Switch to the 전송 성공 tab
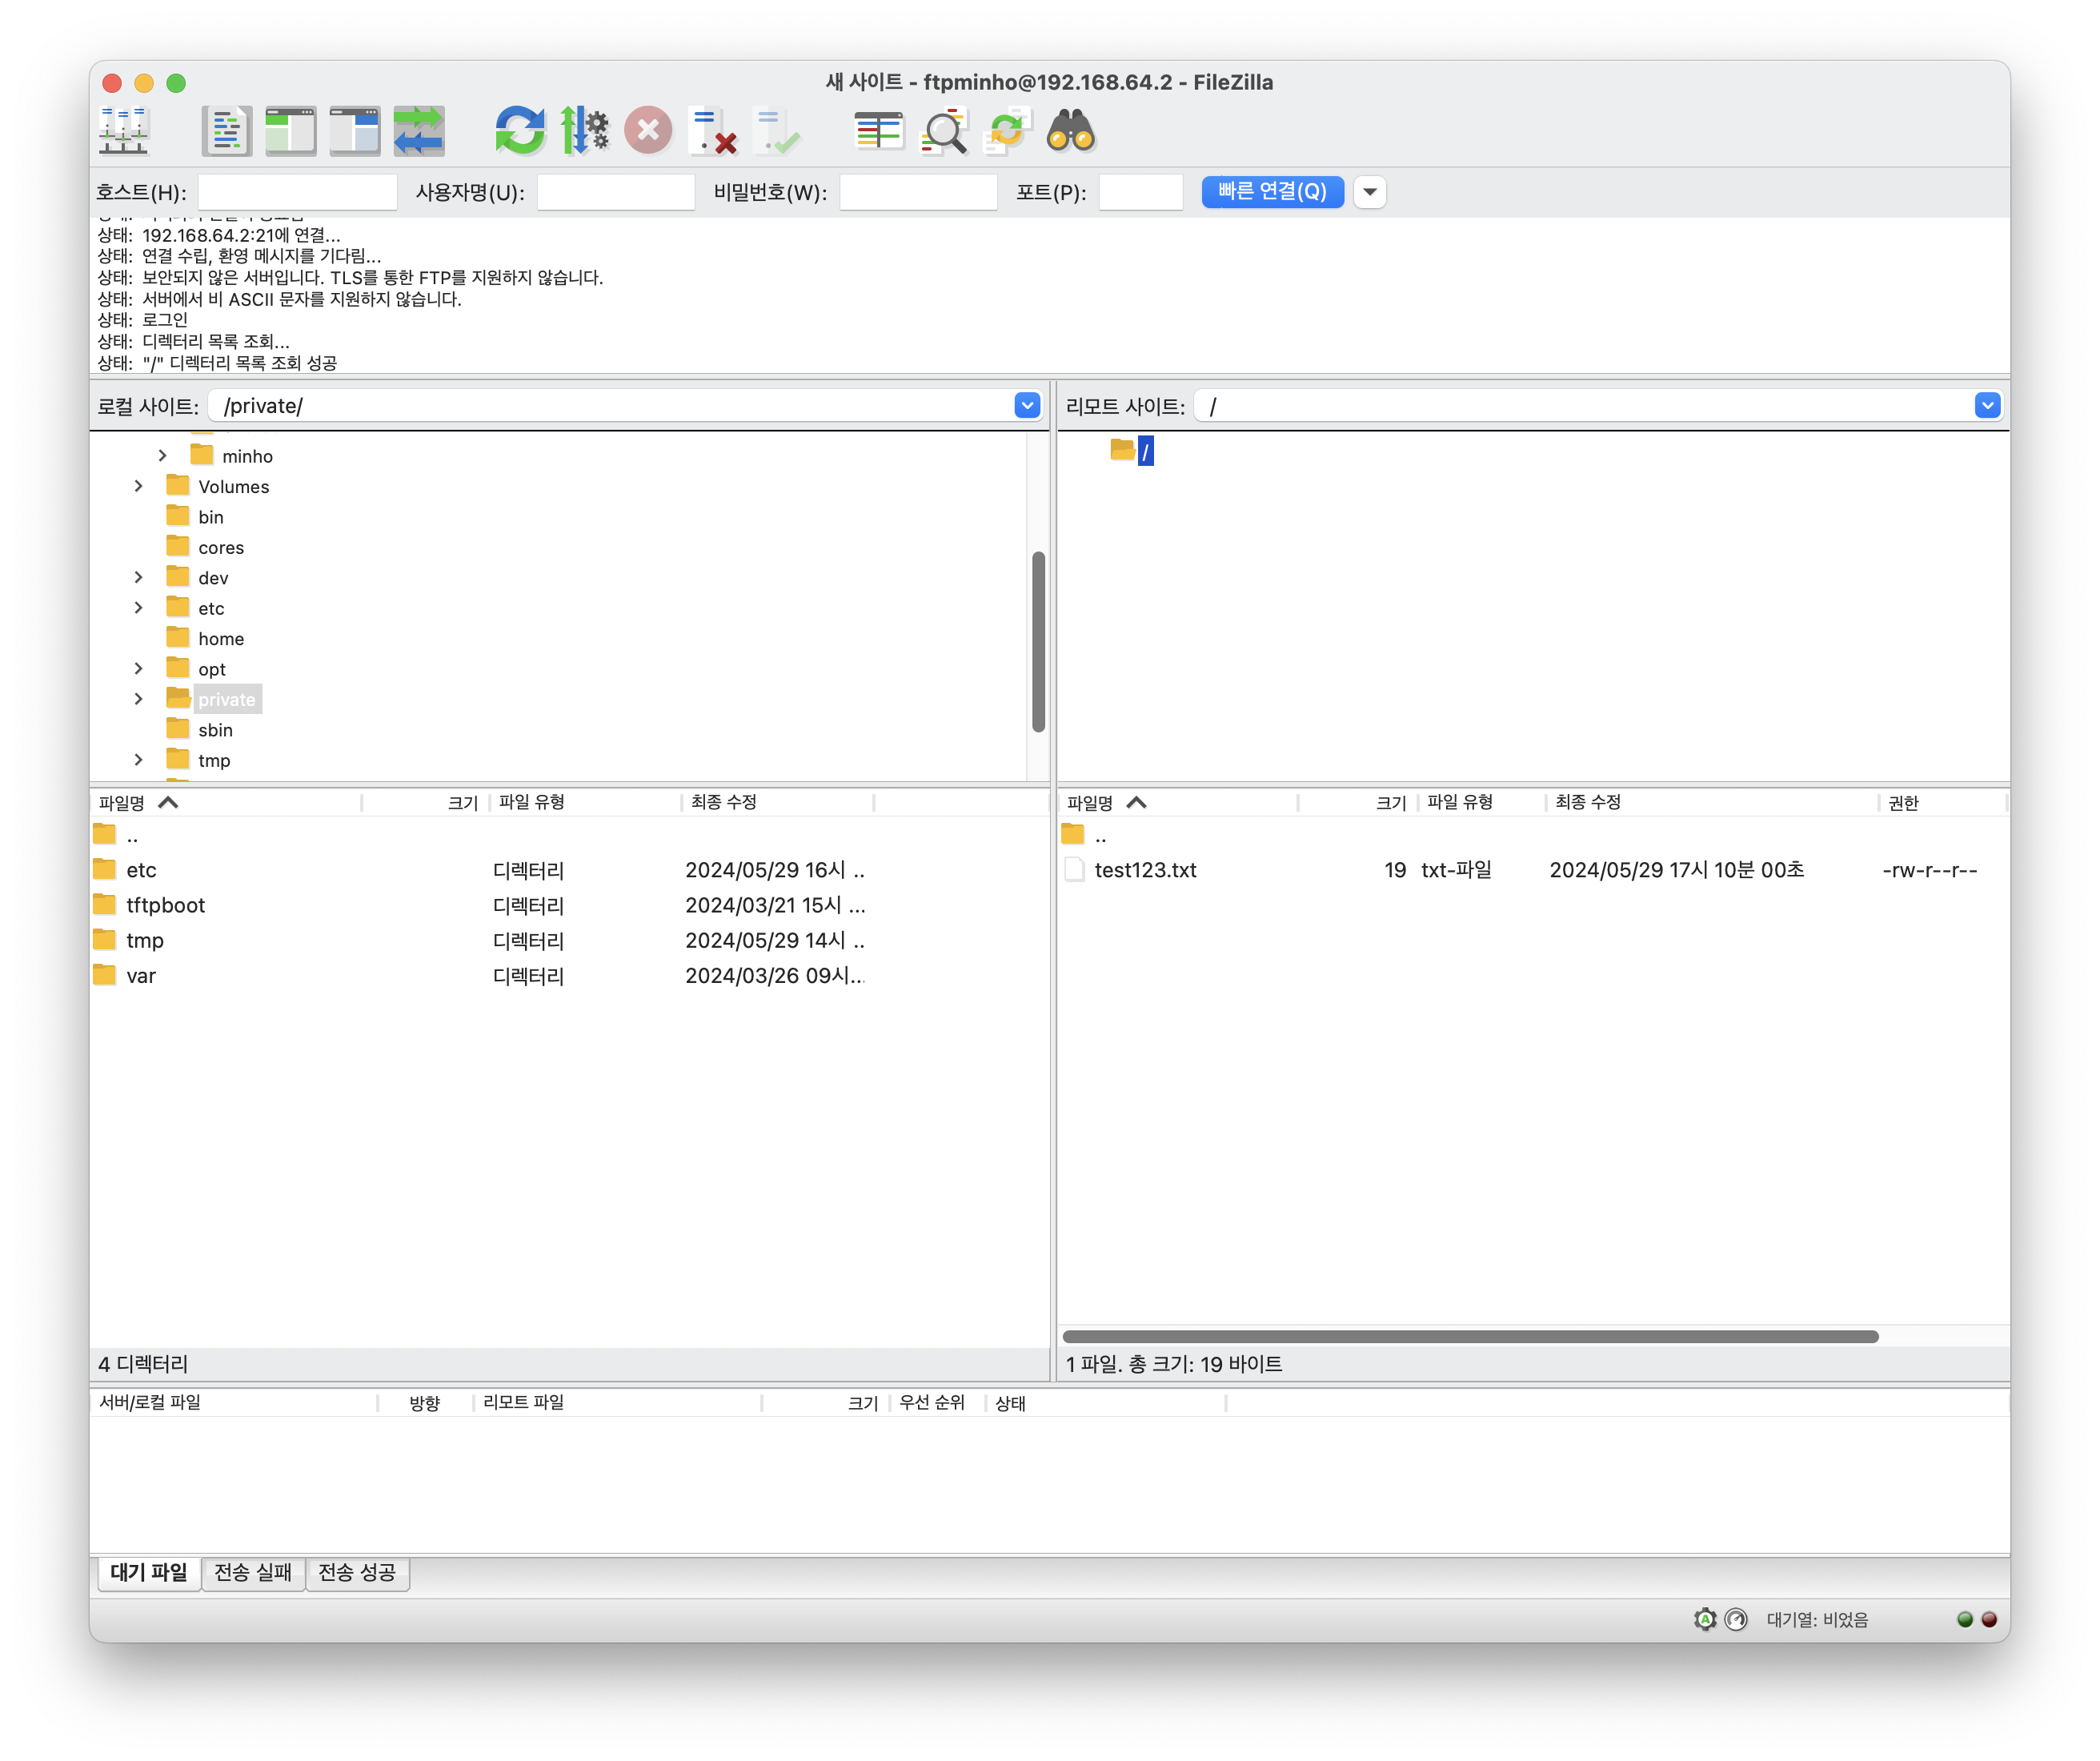Image resolution: width=2100 pixels, height=1761 pixels. [357, 1573]
